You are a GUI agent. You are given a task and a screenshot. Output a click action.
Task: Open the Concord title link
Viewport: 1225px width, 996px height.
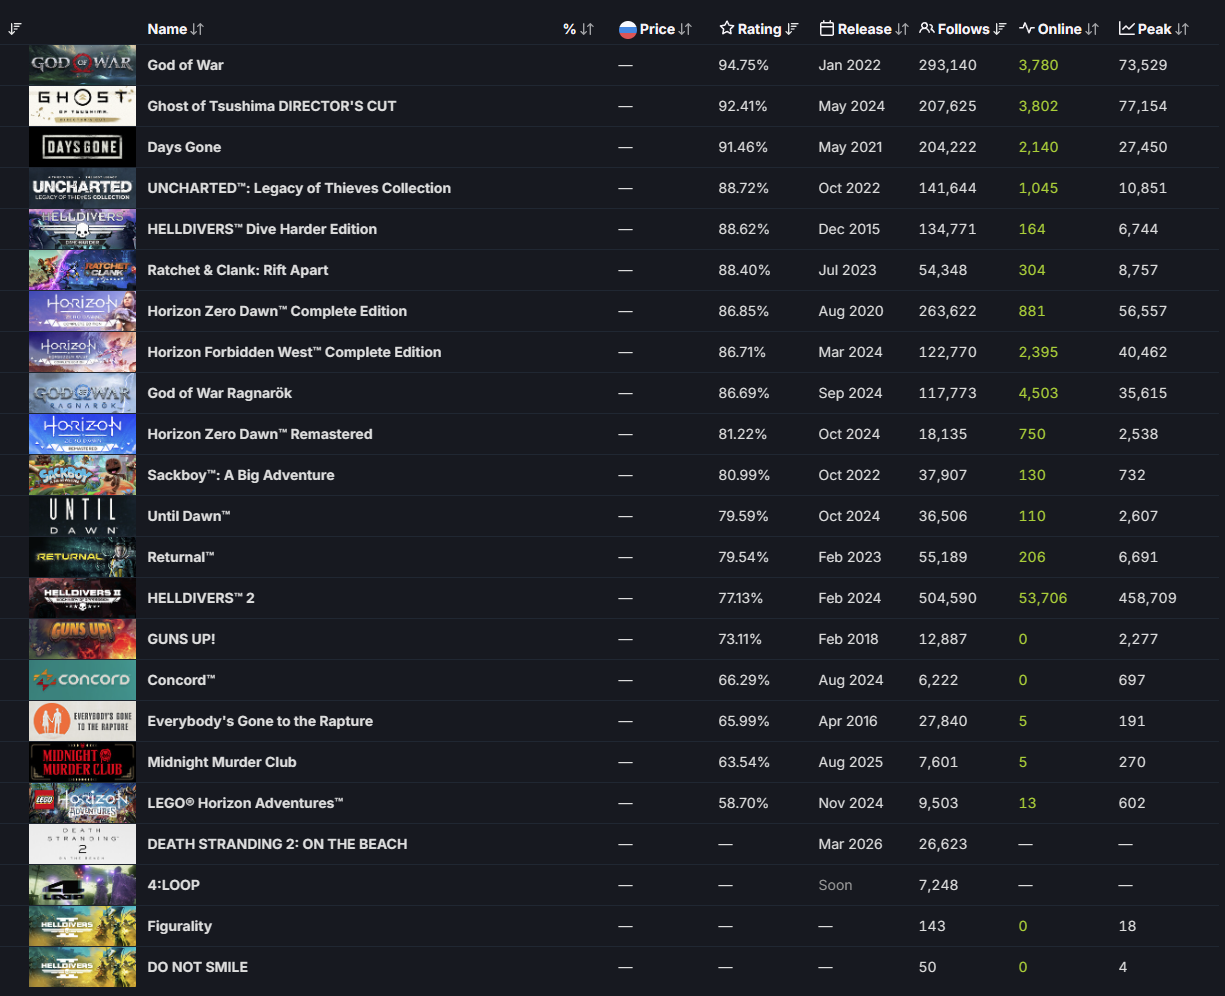(x=182, y=680)
